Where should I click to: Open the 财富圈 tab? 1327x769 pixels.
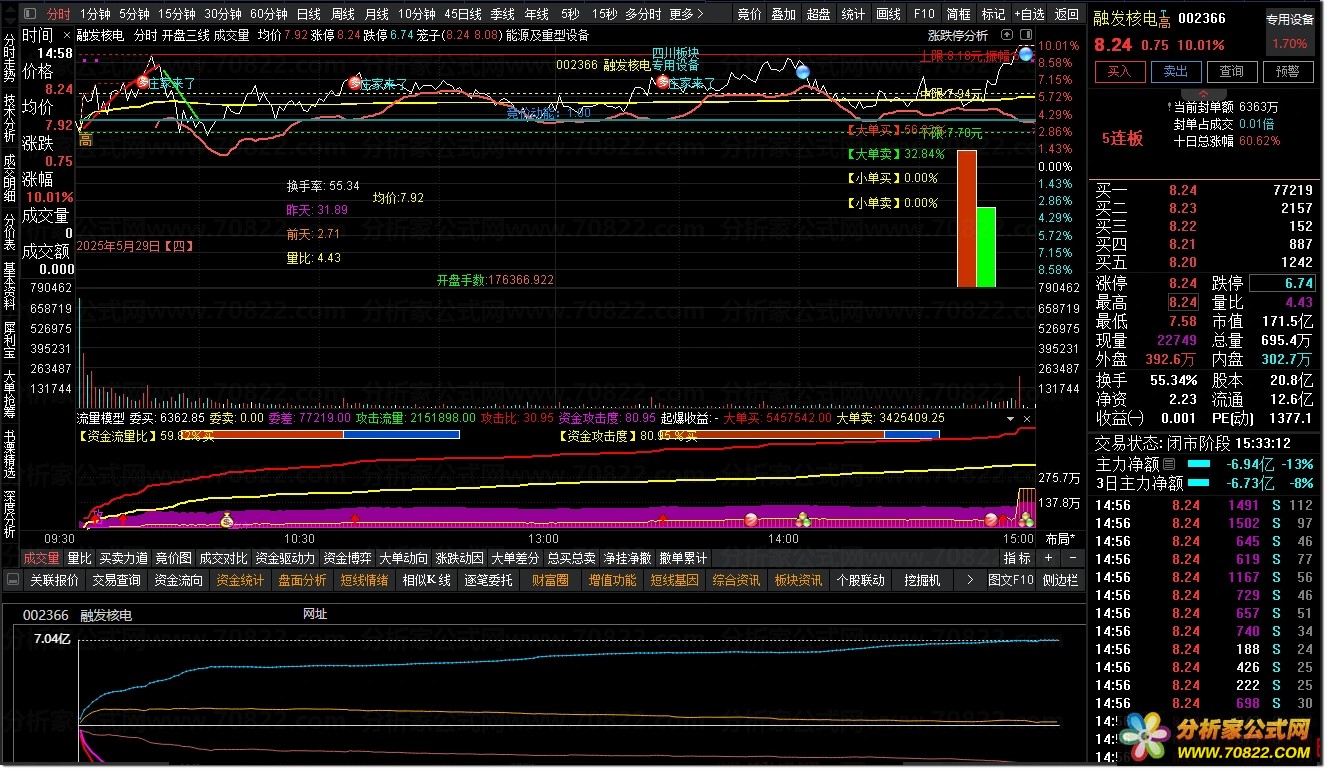pos(550,580)
